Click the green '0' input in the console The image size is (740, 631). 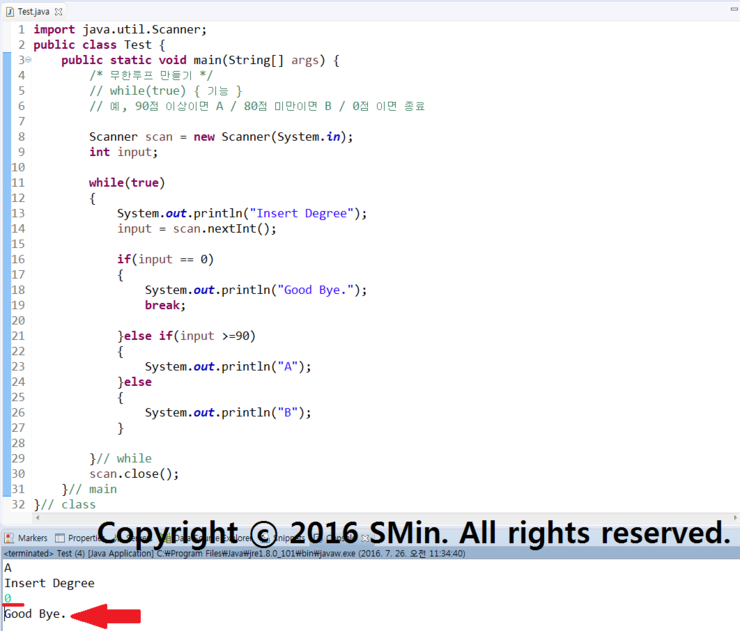[8, 598]
